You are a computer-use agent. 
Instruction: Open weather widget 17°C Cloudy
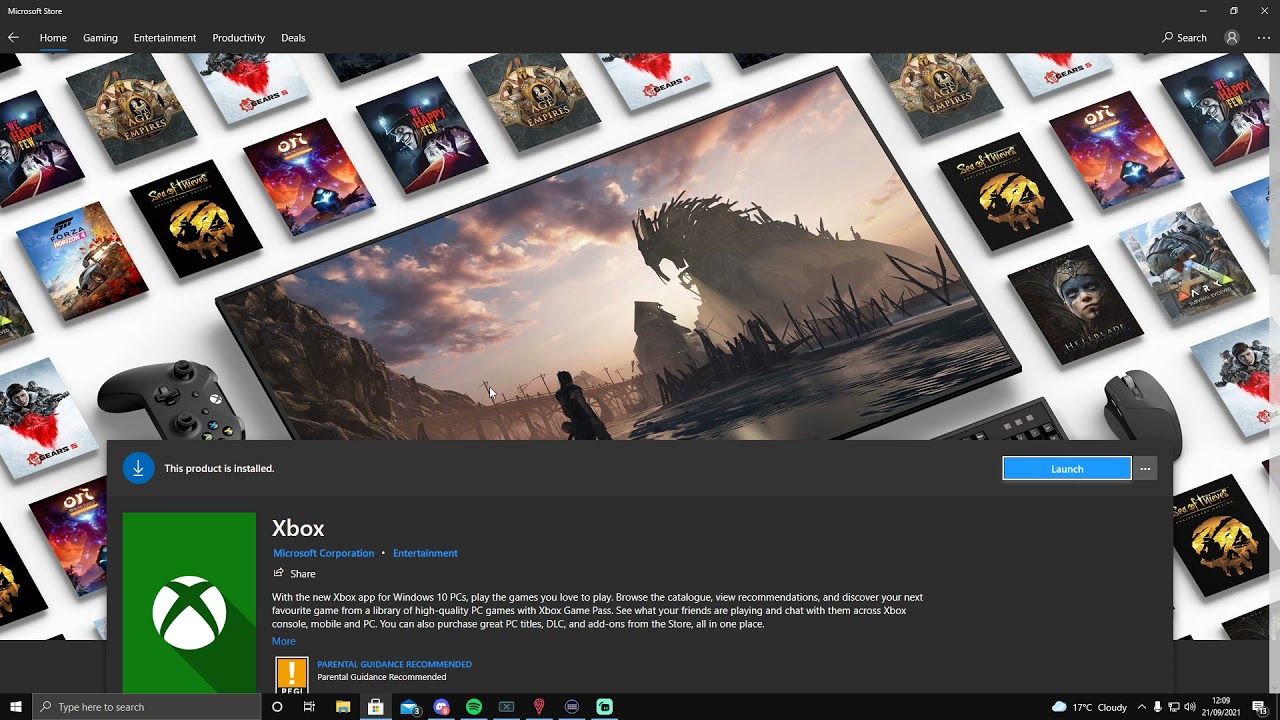tap(1089, 707)
